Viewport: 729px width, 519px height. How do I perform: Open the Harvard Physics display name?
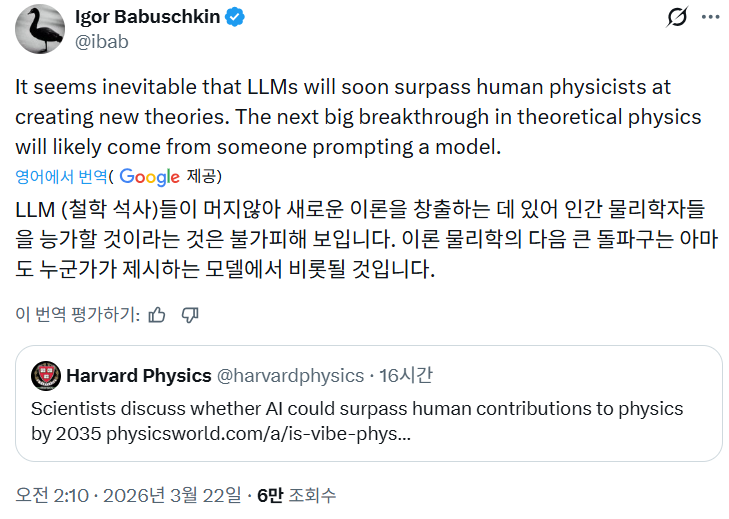(138, 376)
